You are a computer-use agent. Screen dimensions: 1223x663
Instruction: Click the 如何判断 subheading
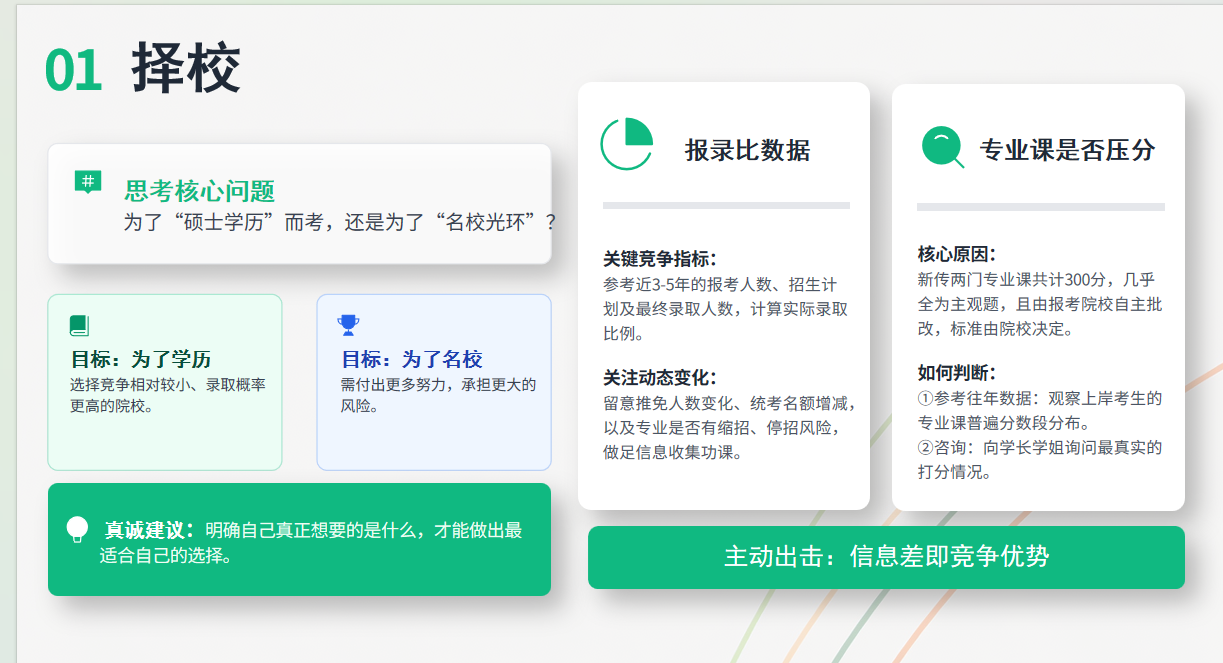click(x=957, y=373)
